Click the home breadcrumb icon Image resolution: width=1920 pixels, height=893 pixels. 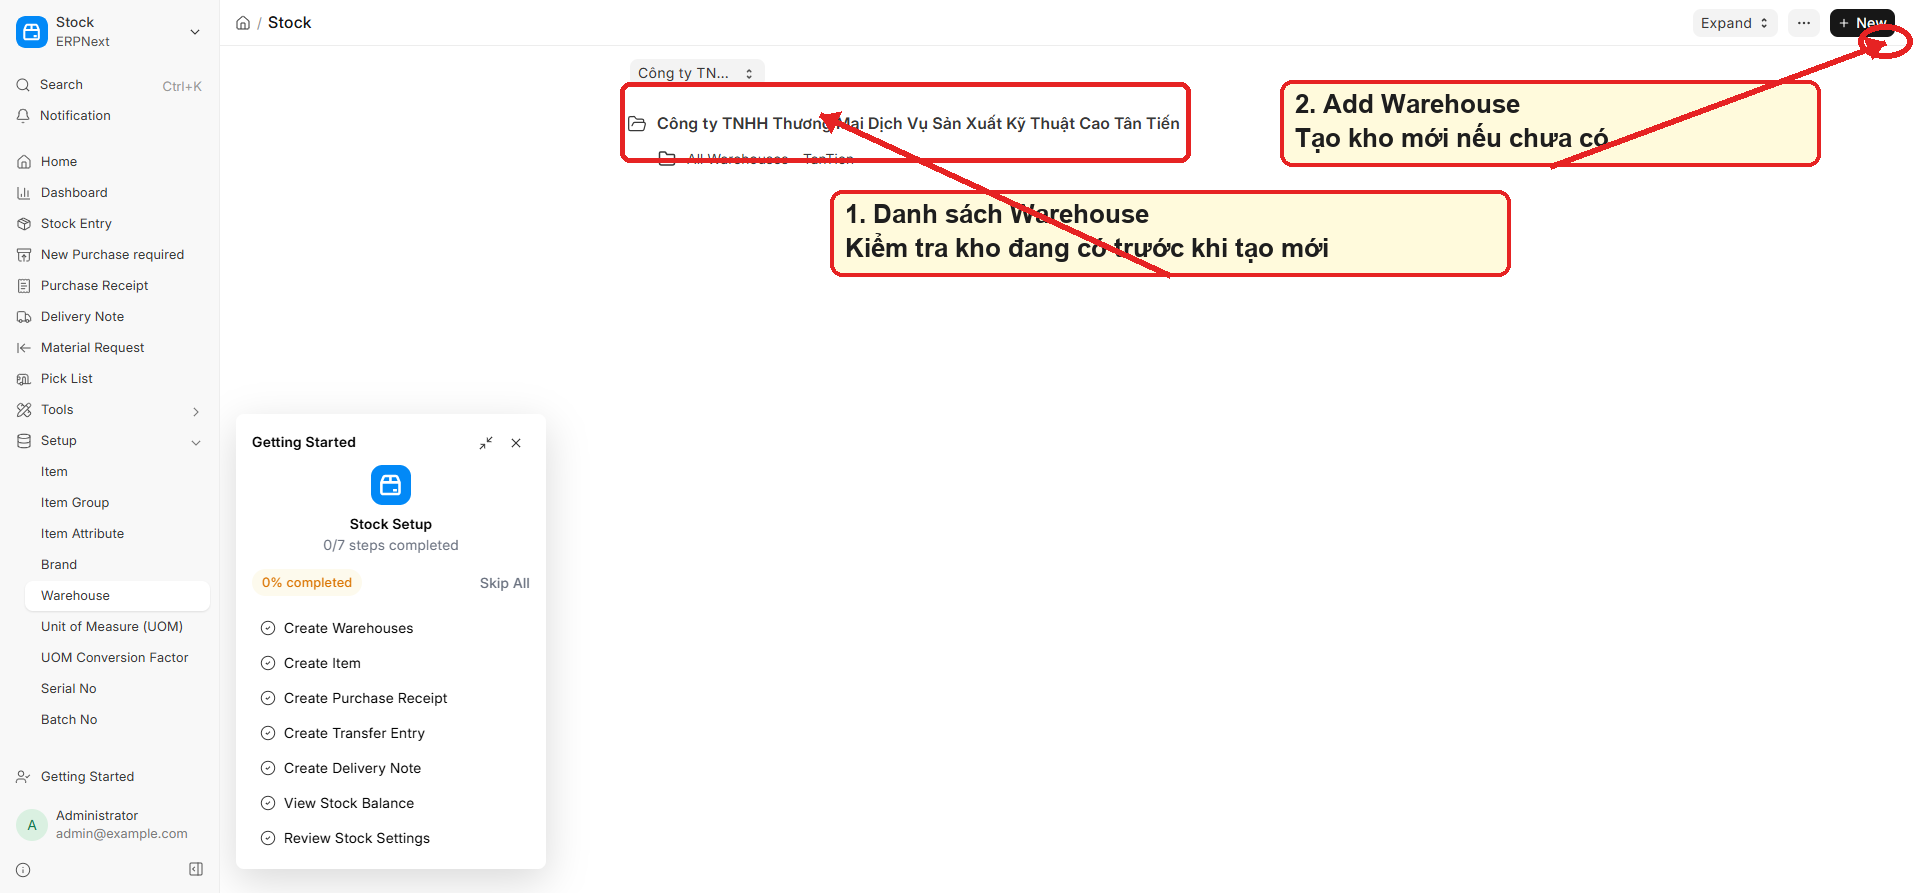click(x=243, y=23)
